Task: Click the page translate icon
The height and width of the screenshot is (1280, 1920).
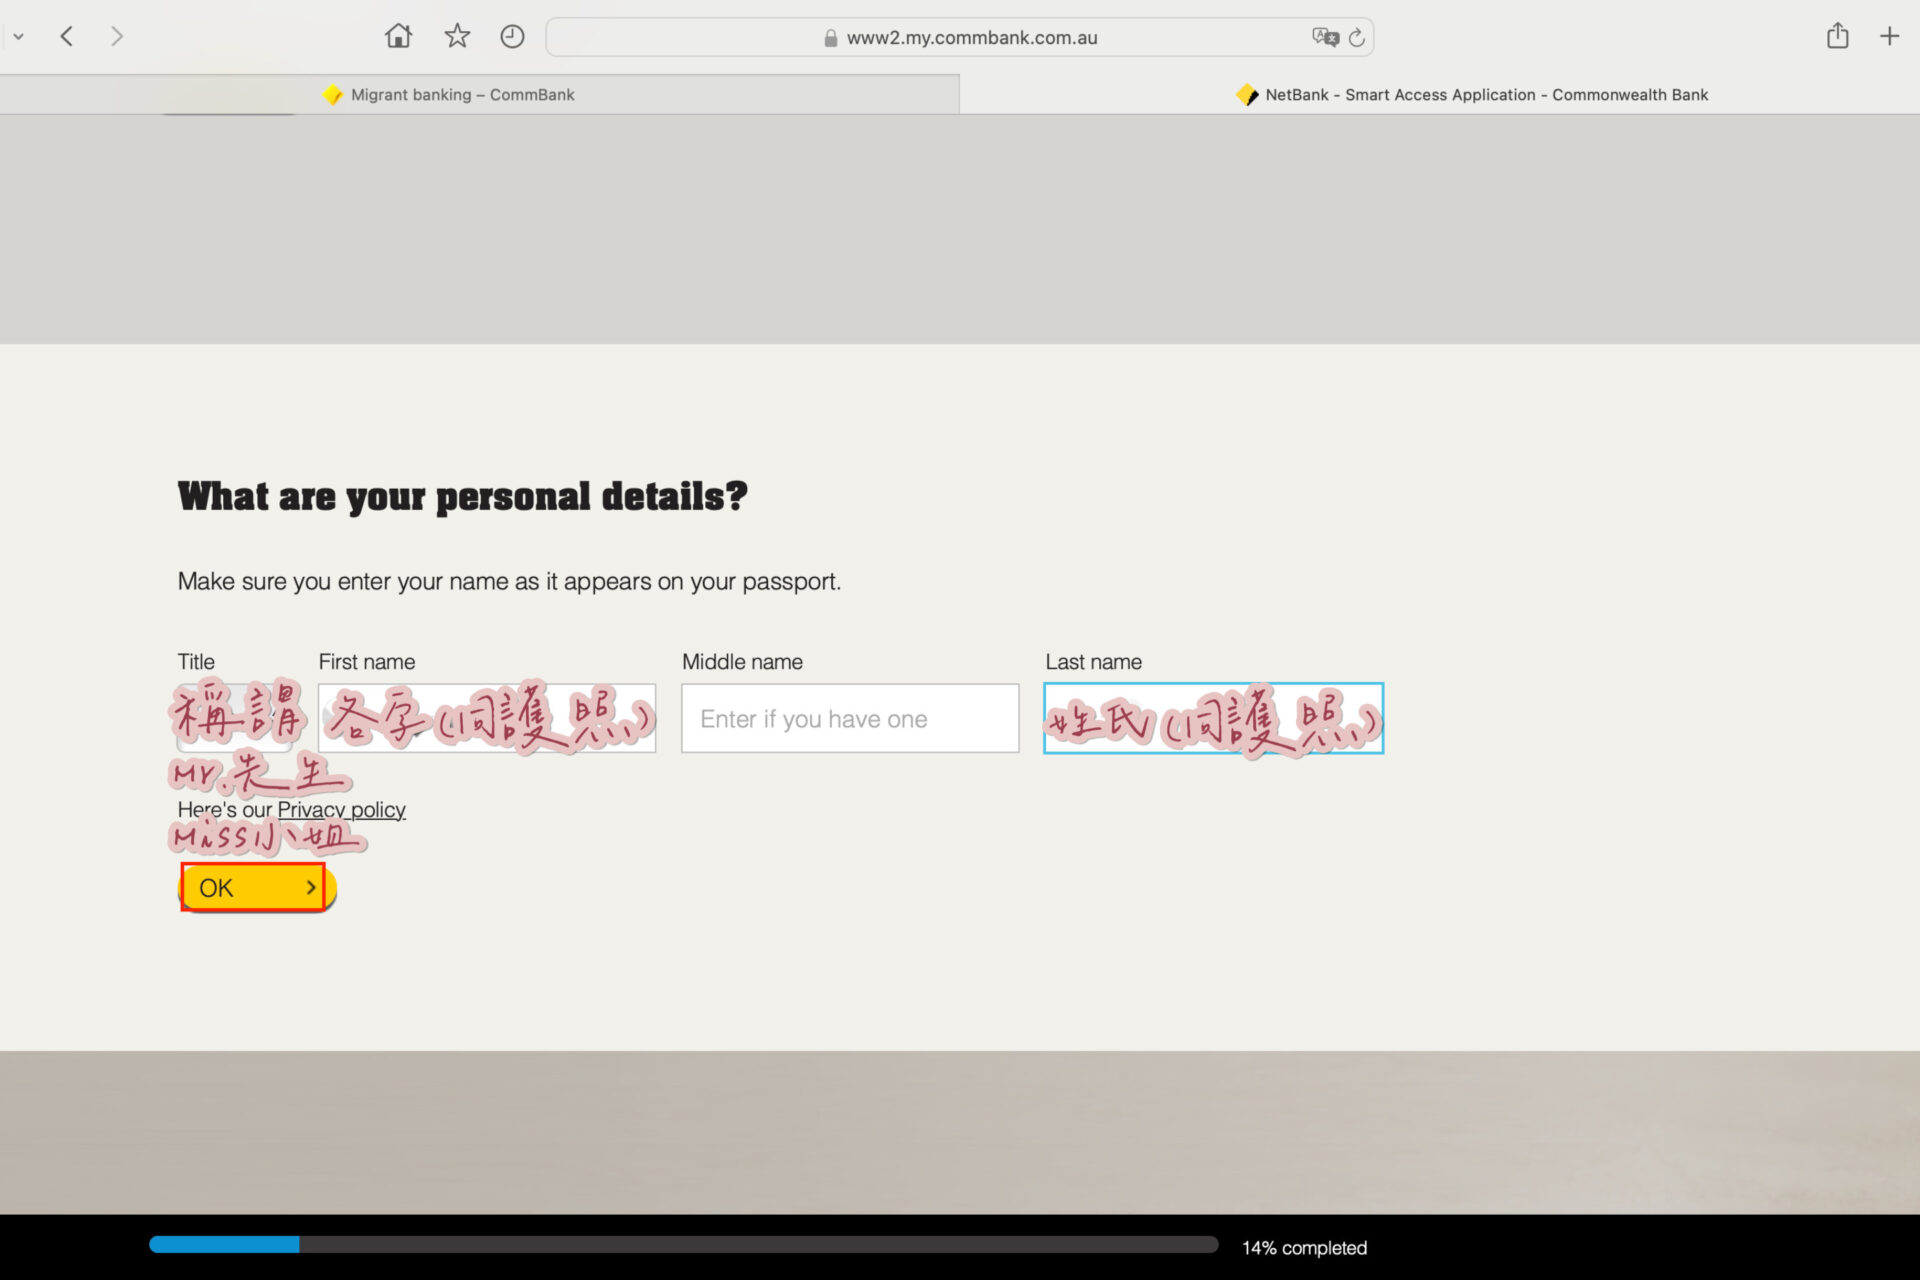Action: point(1325,37)
